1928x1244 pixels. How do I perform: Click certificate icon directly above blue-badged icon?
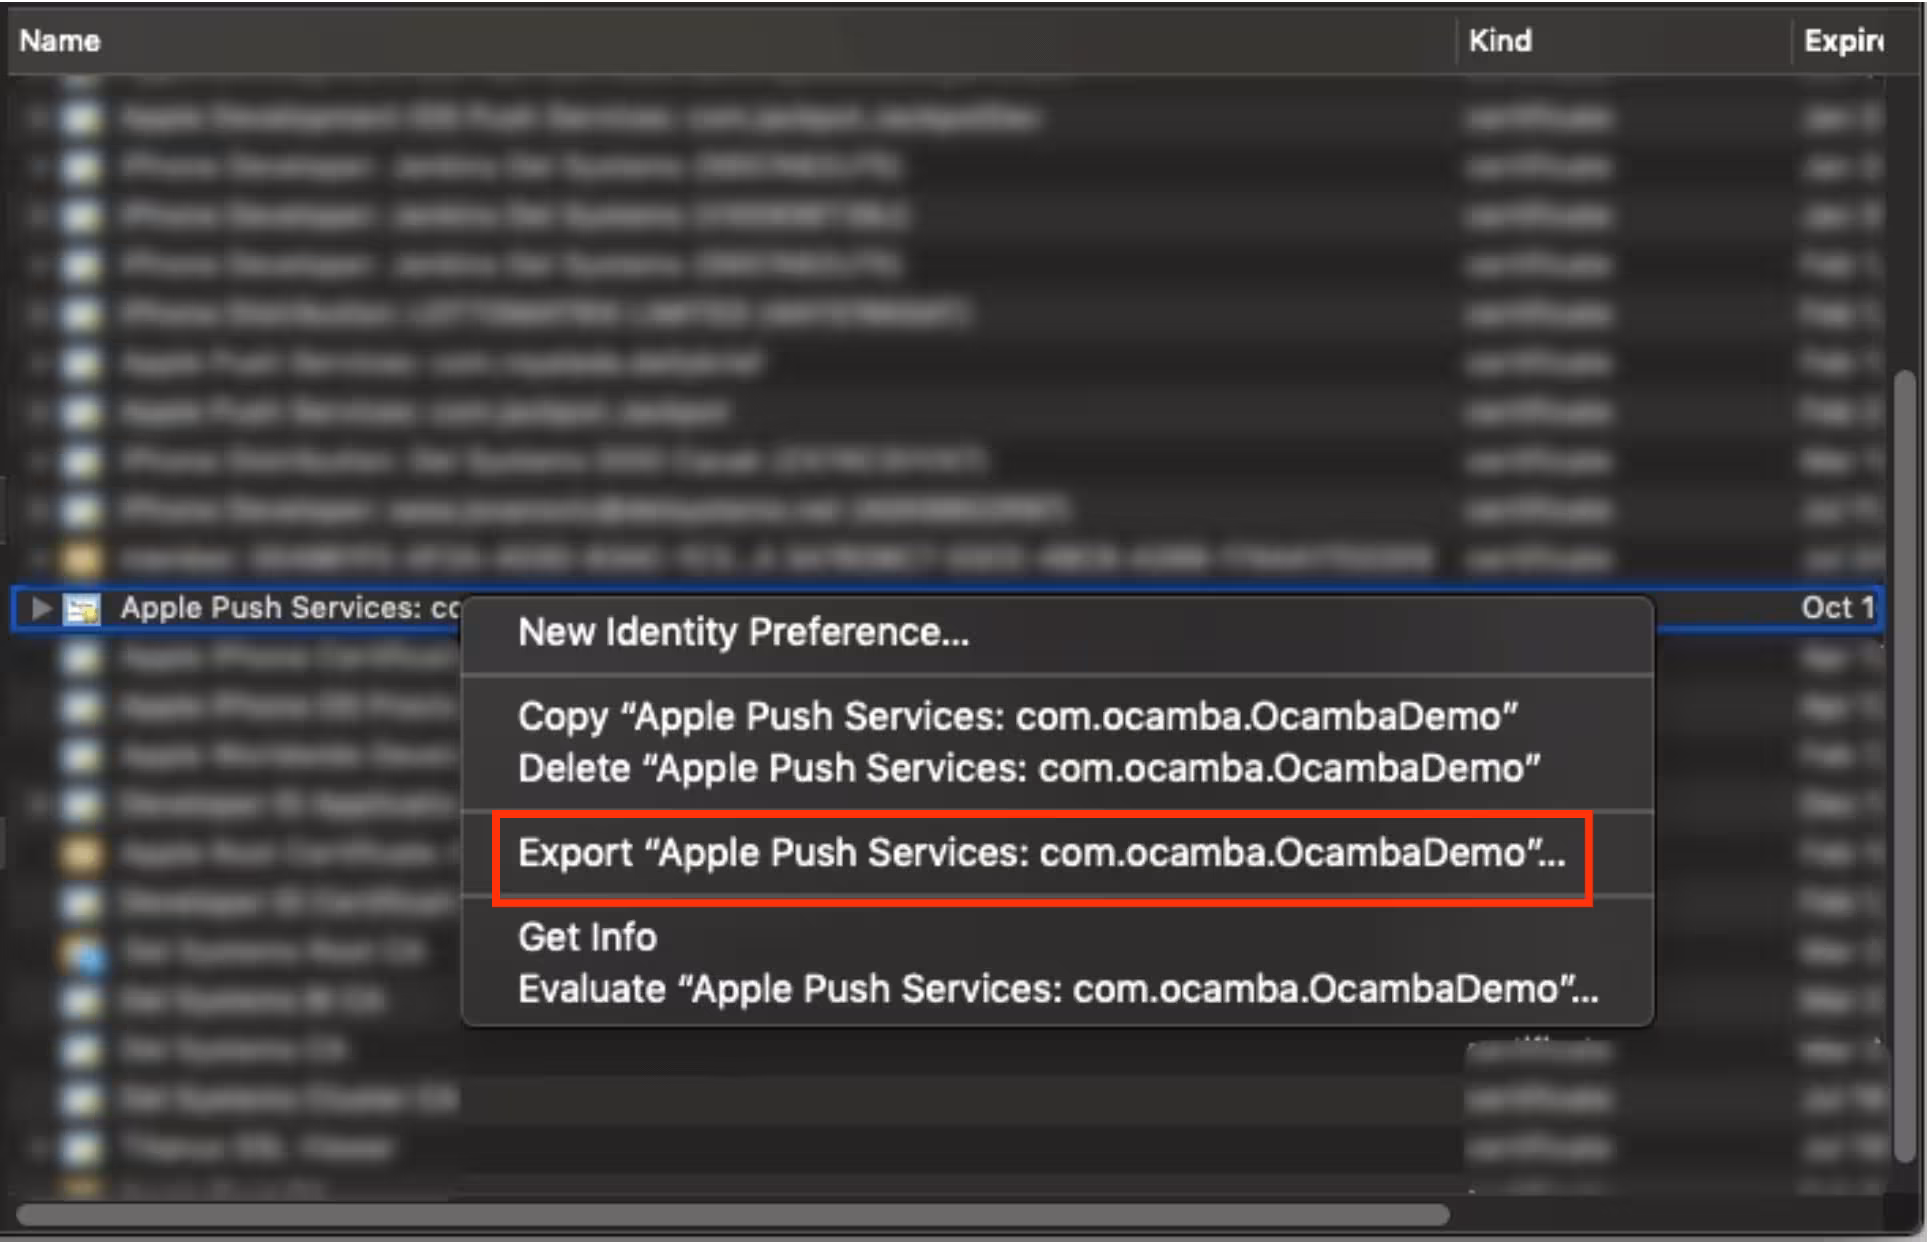tap(82, 903)
